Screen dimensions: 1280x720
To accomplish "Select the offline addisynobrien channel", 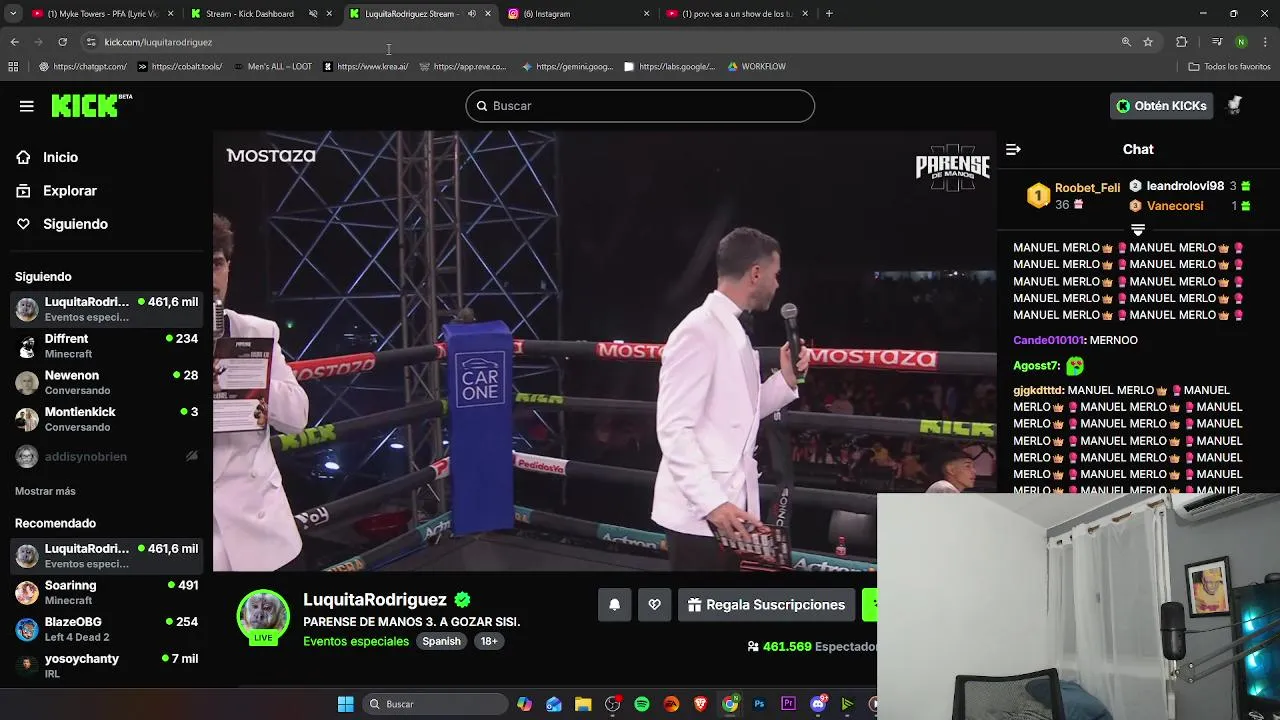I will 106,456.
